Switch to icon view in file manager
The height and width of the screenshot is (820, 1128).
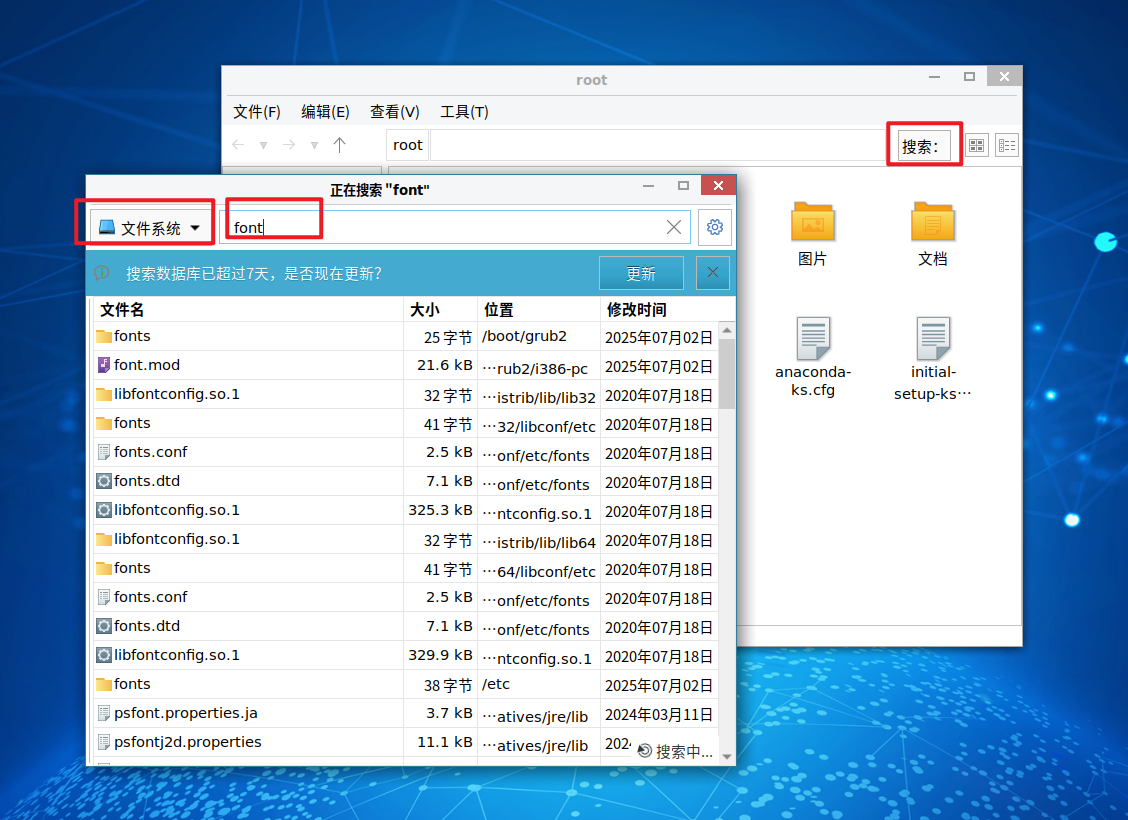point(977,145)
